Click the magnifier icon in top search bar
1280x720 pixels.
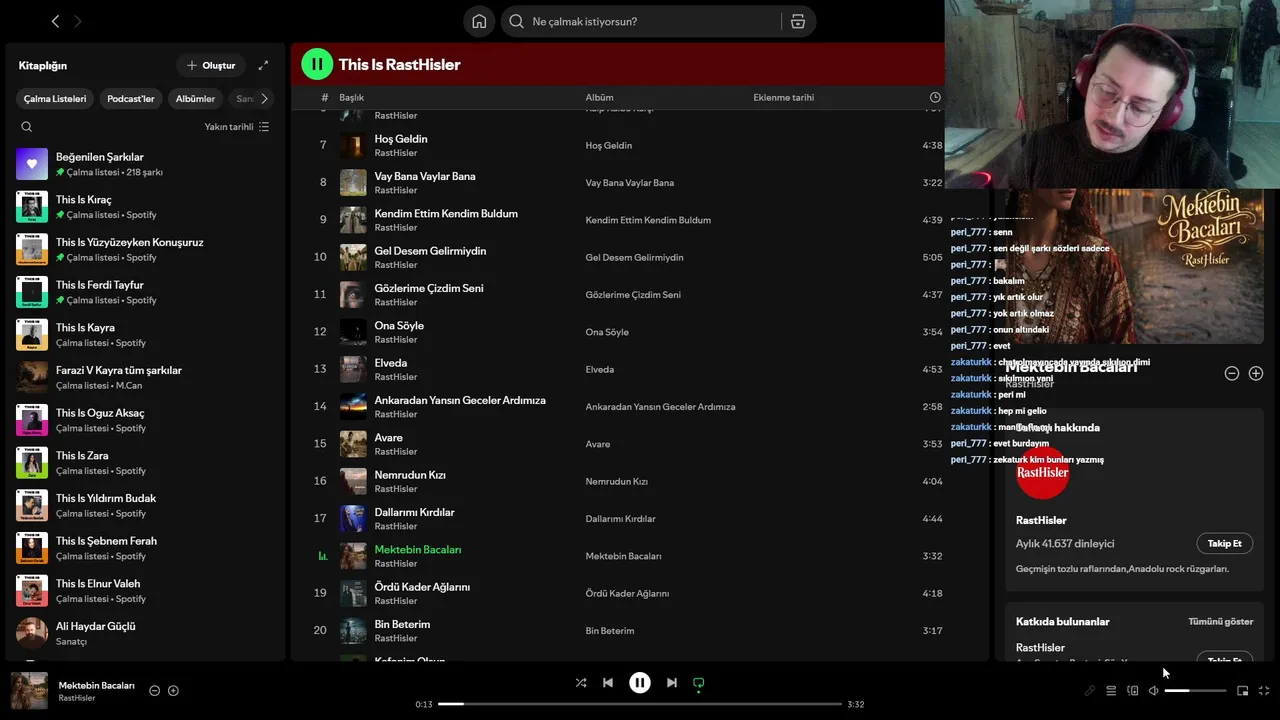[516, 21]
